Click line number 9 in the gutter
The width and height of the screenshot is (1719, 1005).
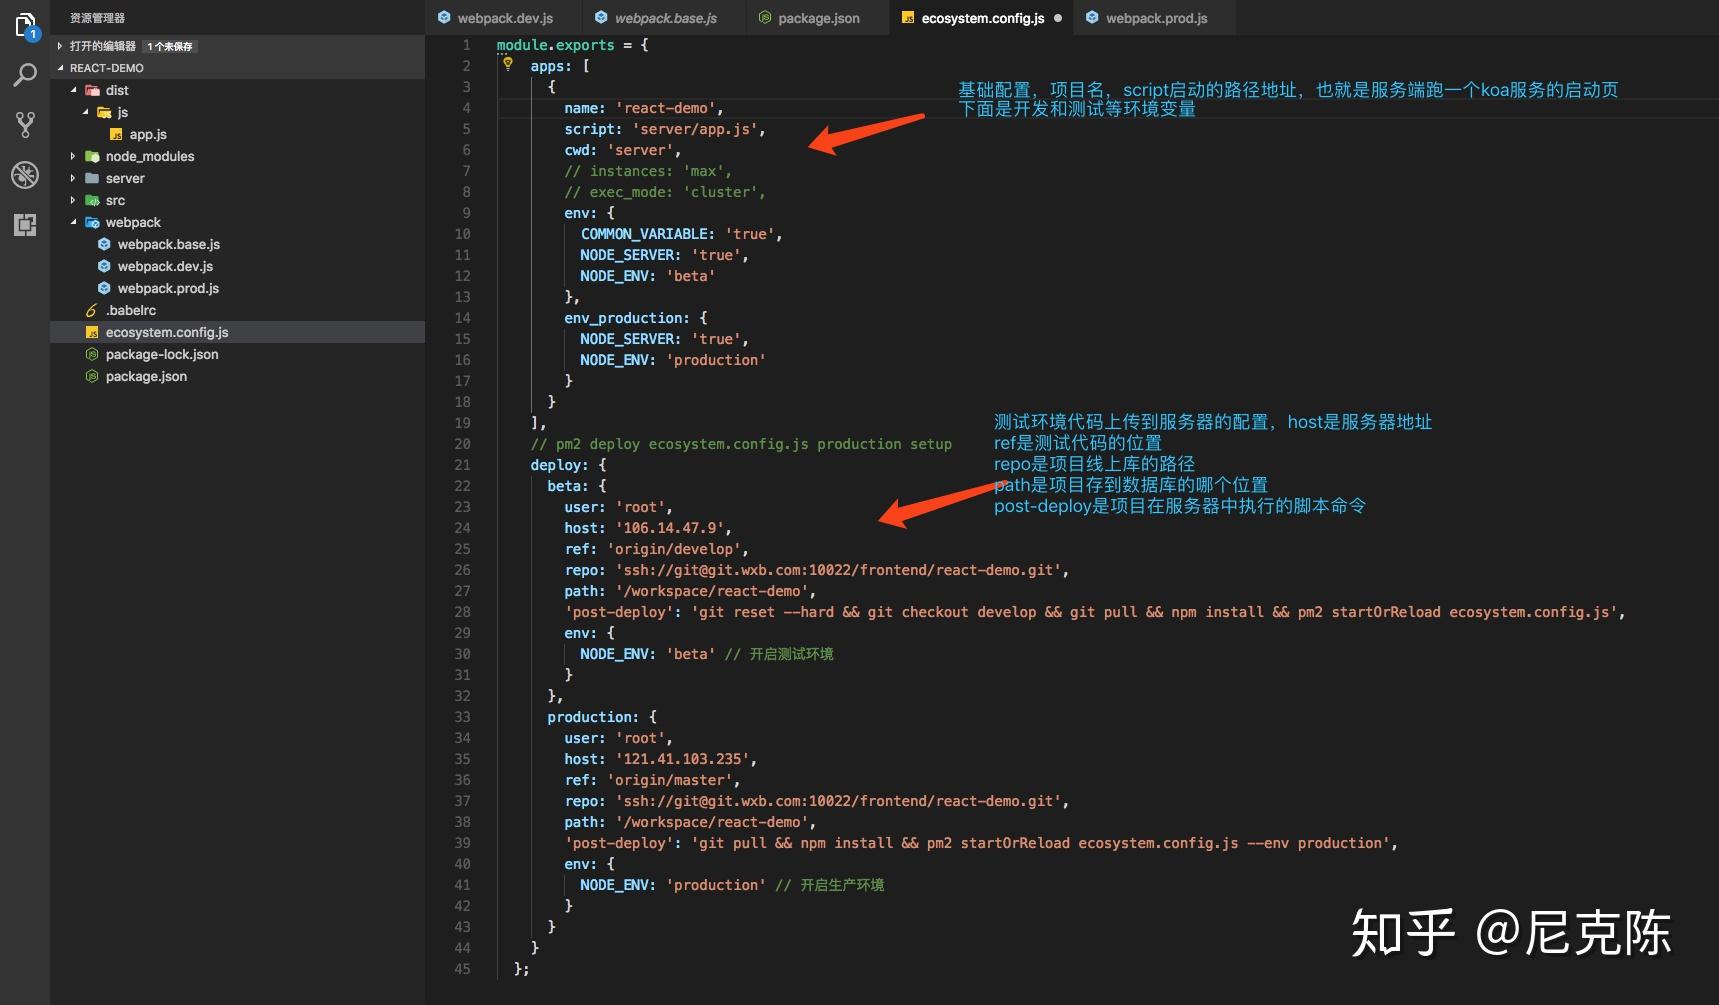pos(466,213)
